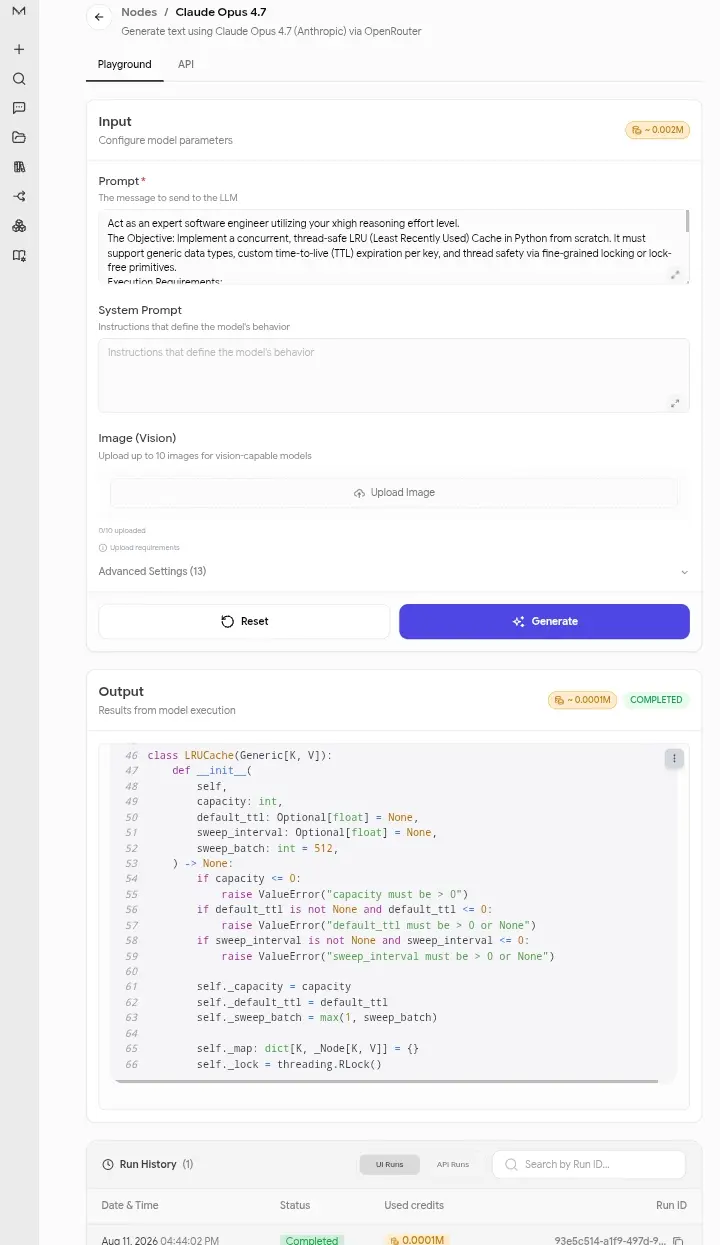
Task: Click the back arrow next to Nodes
Action: point(98,17)
